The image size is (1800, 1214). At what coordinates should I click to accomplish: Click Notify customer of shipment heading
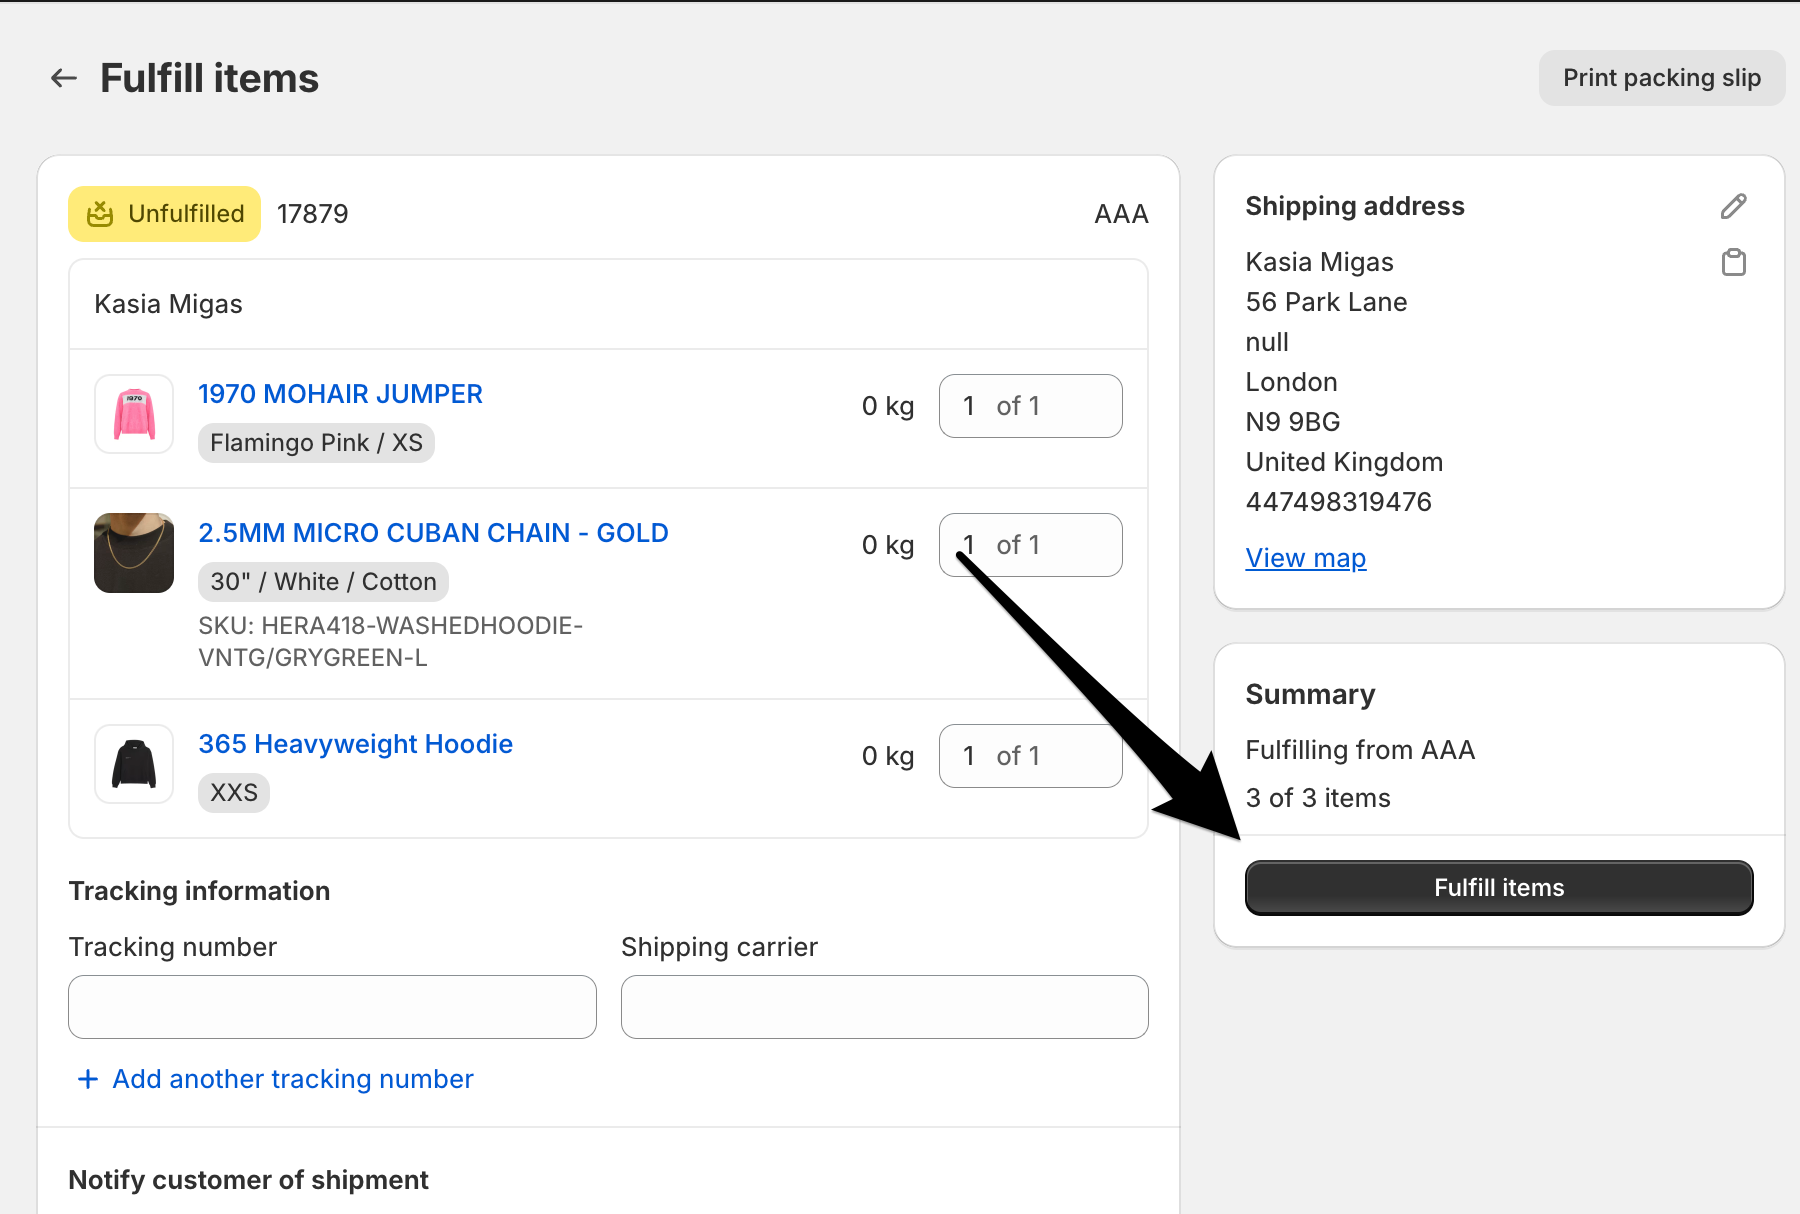[248, 1180]
